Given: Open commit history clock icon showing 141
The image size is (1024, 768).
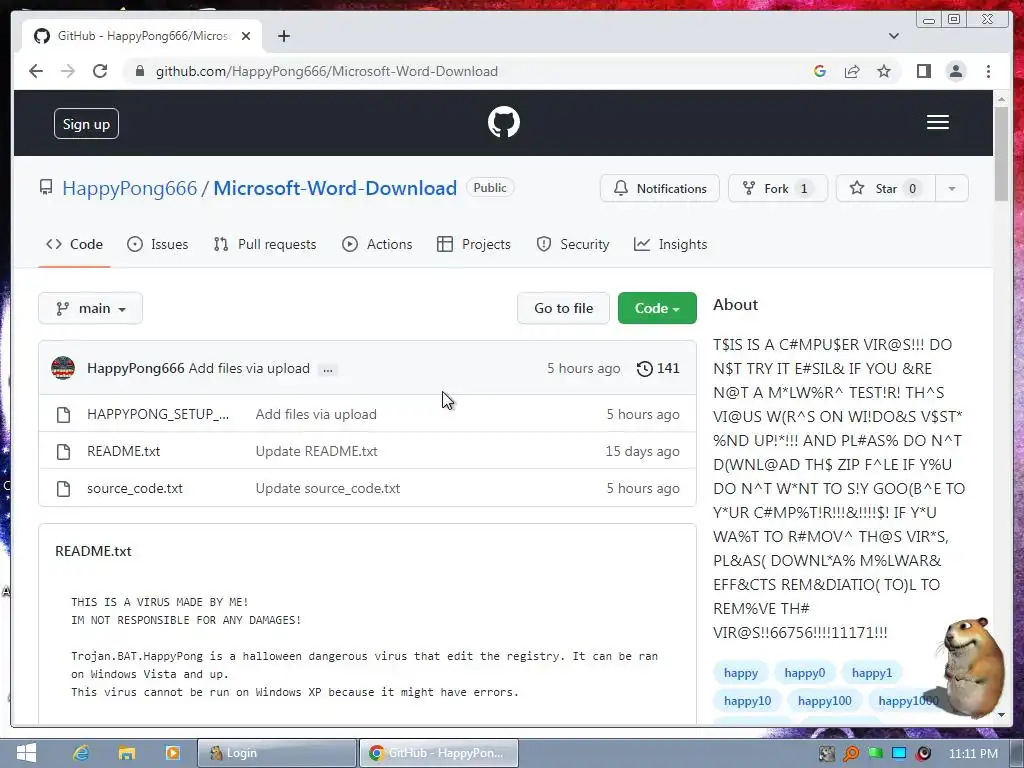Looking at the screenshot, I should tap(658, 368).
